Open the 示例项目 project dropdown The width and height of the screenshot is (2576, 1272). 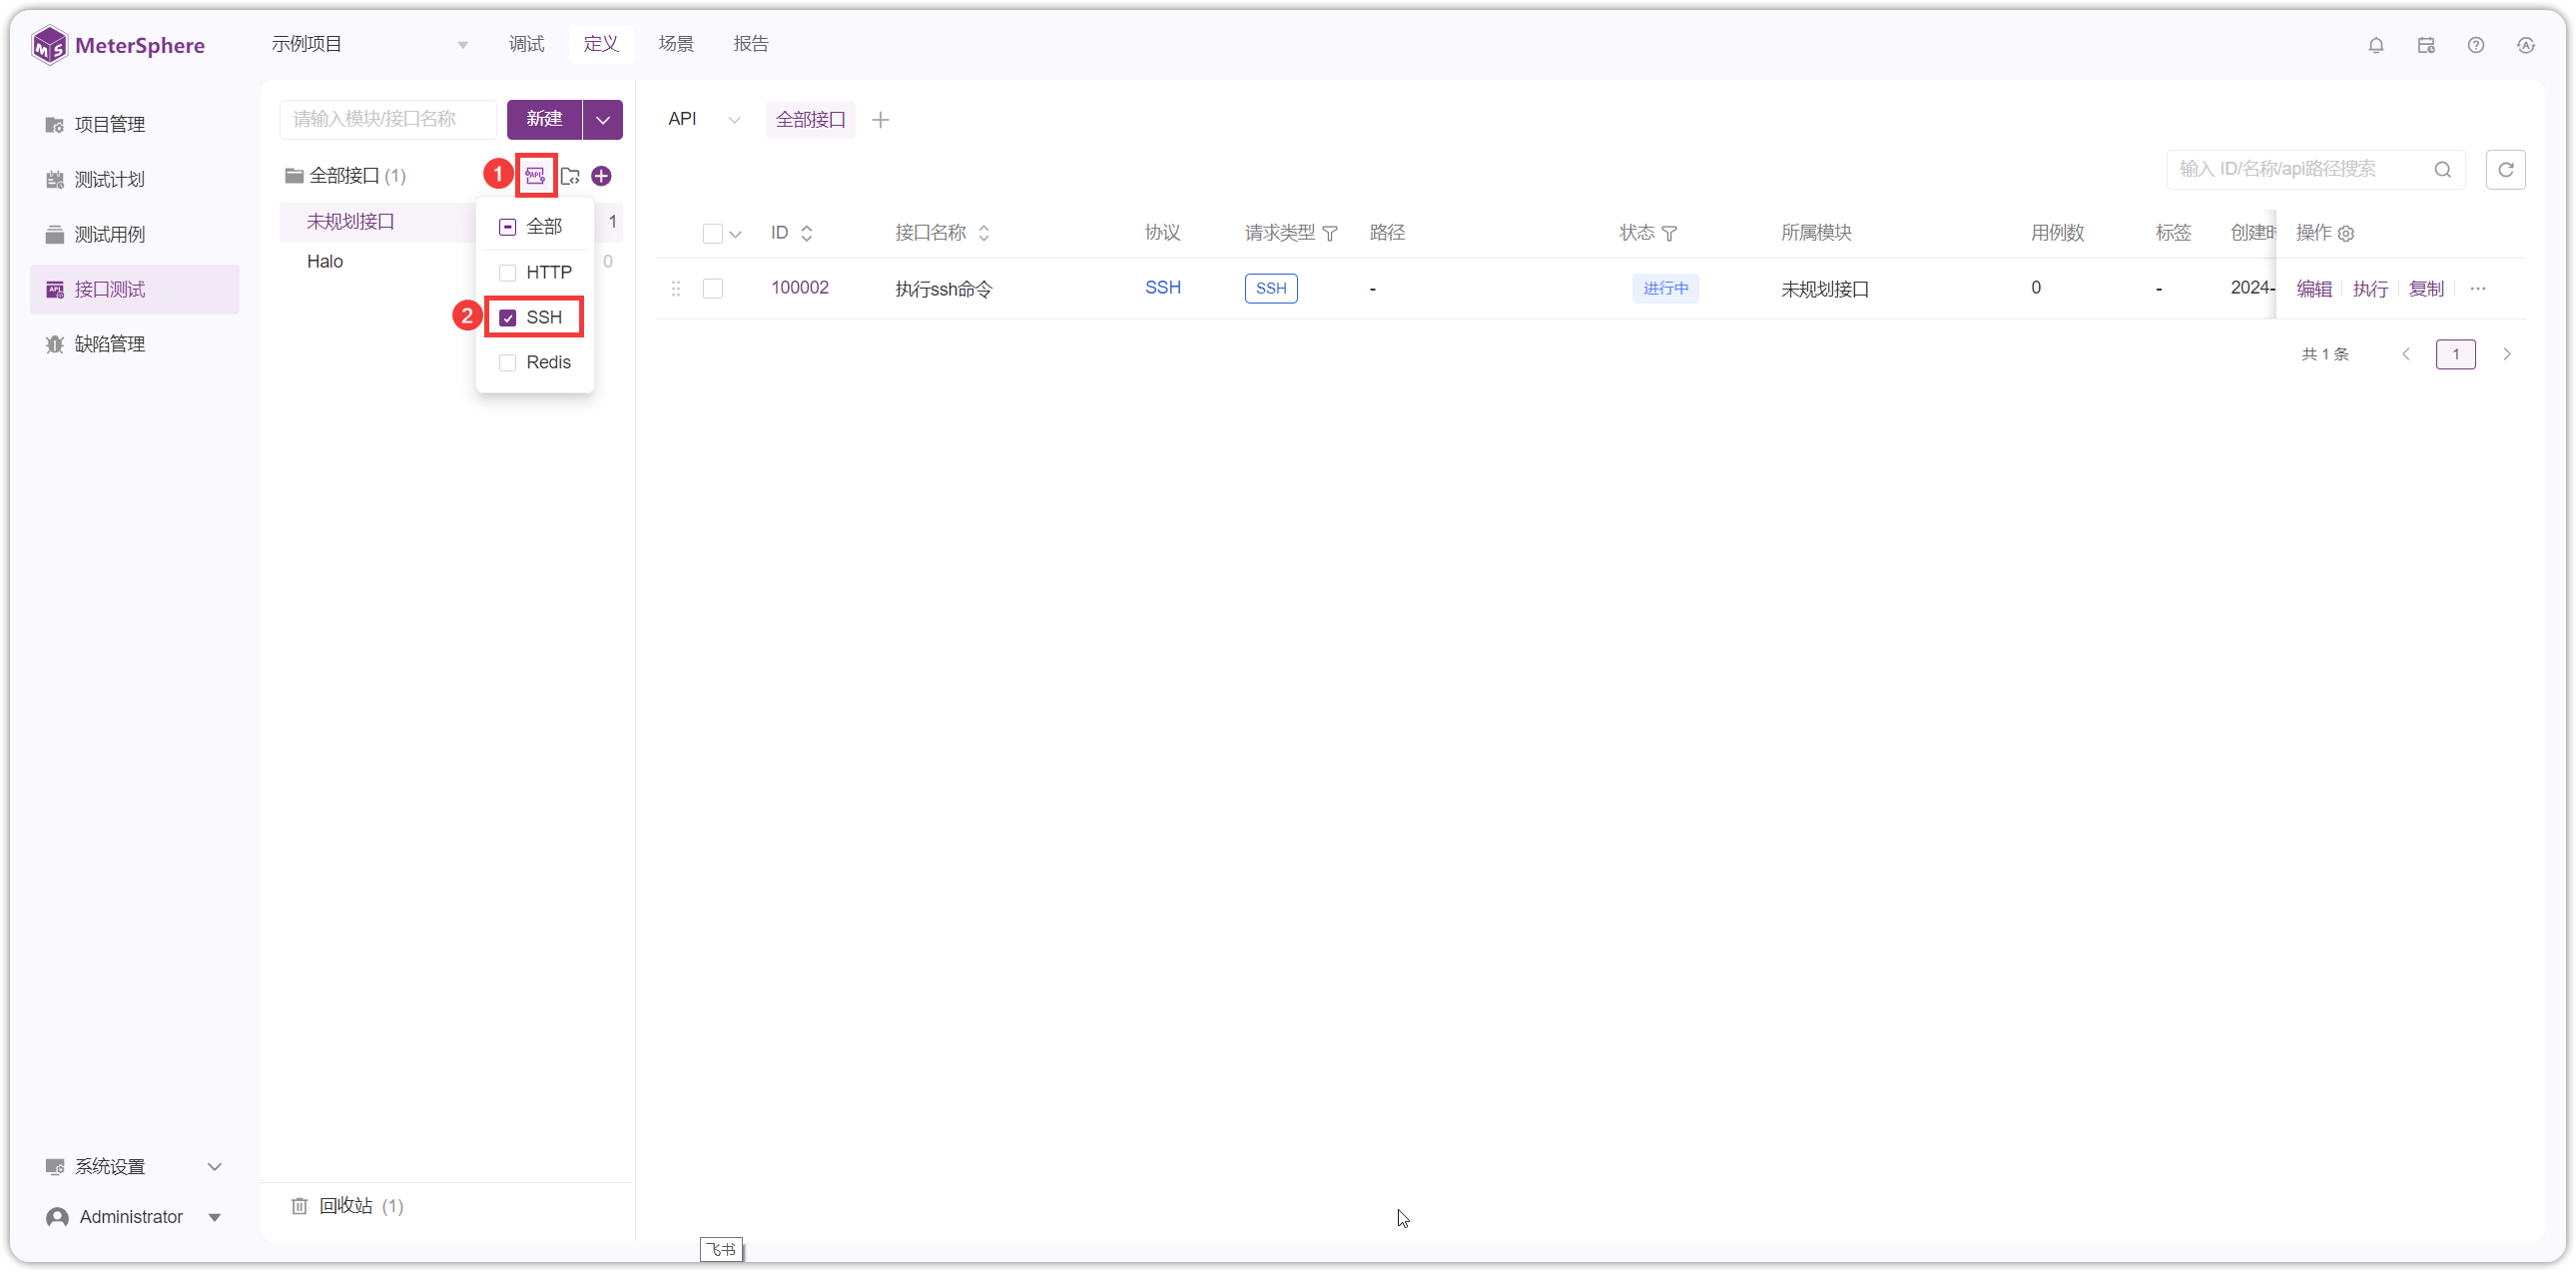(x=370, y=44)
